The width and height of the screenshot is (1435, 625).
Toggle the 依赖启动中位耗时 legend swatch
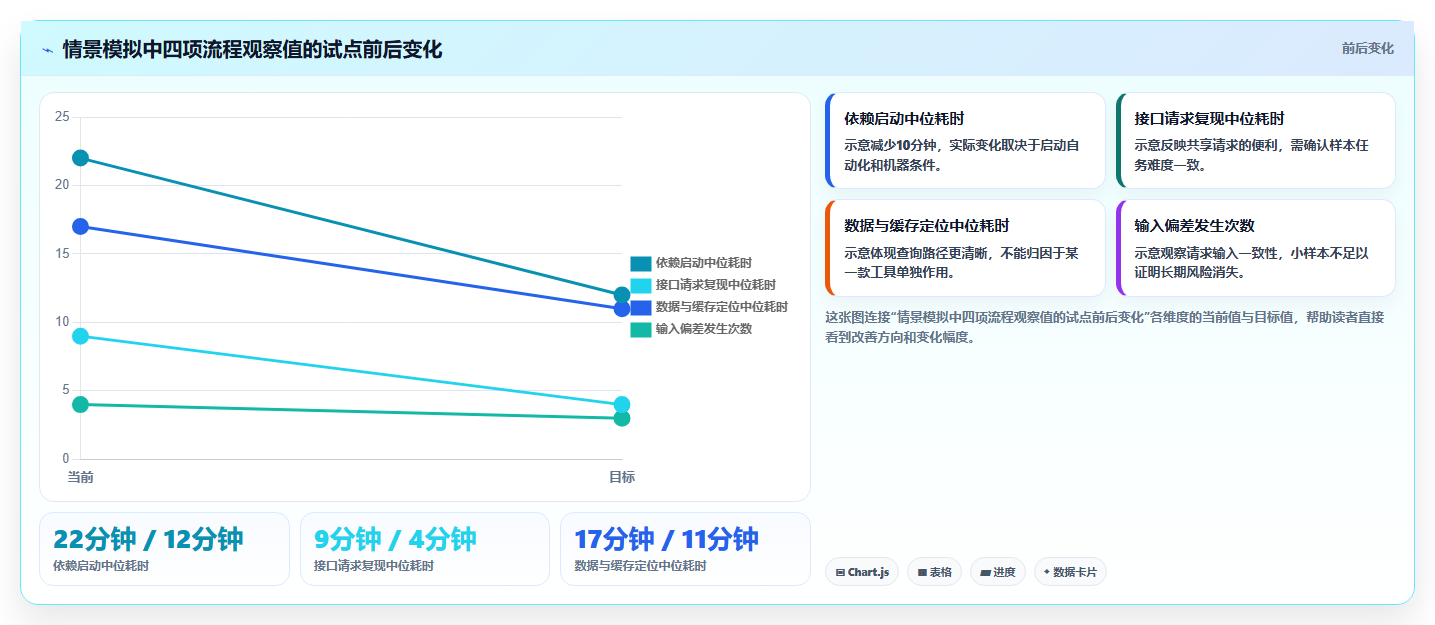click(641, 263)
